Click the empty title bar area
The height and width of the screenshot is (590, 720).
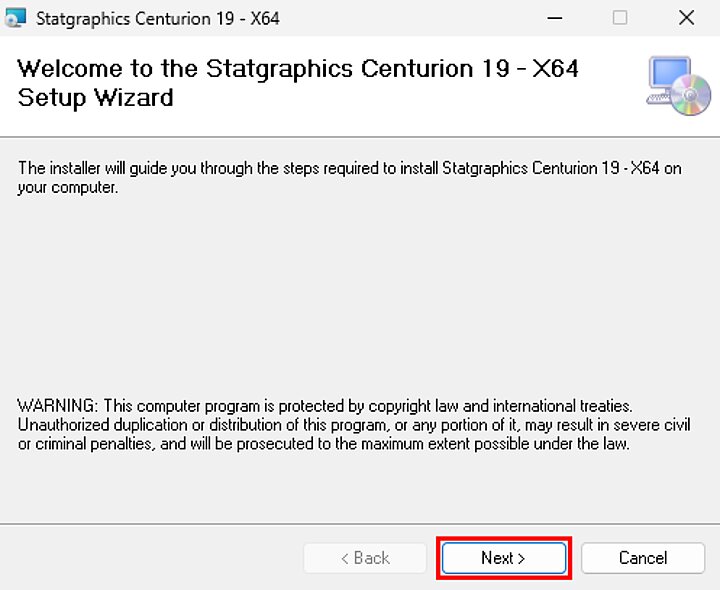(x=400, y=18)
